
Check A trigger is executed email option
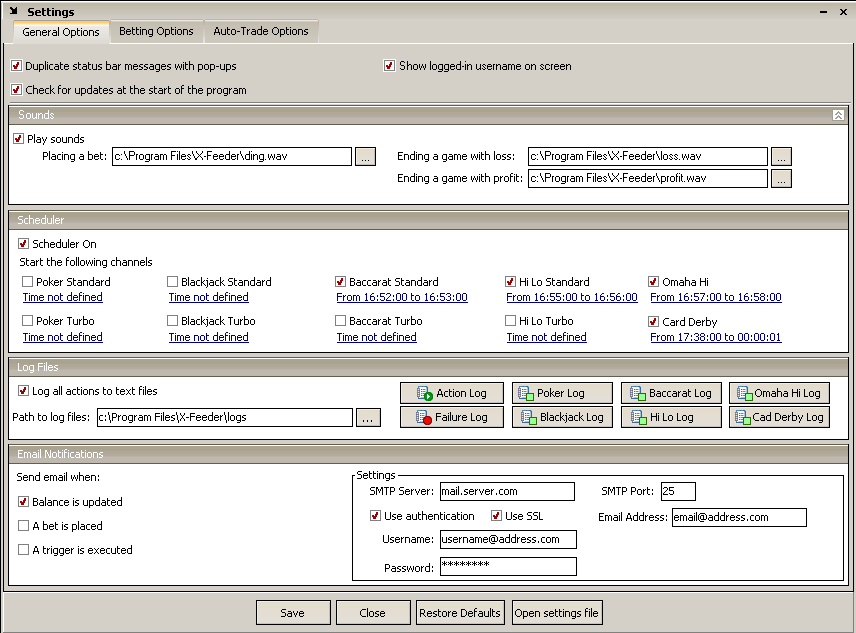click(x=23, y=550)
